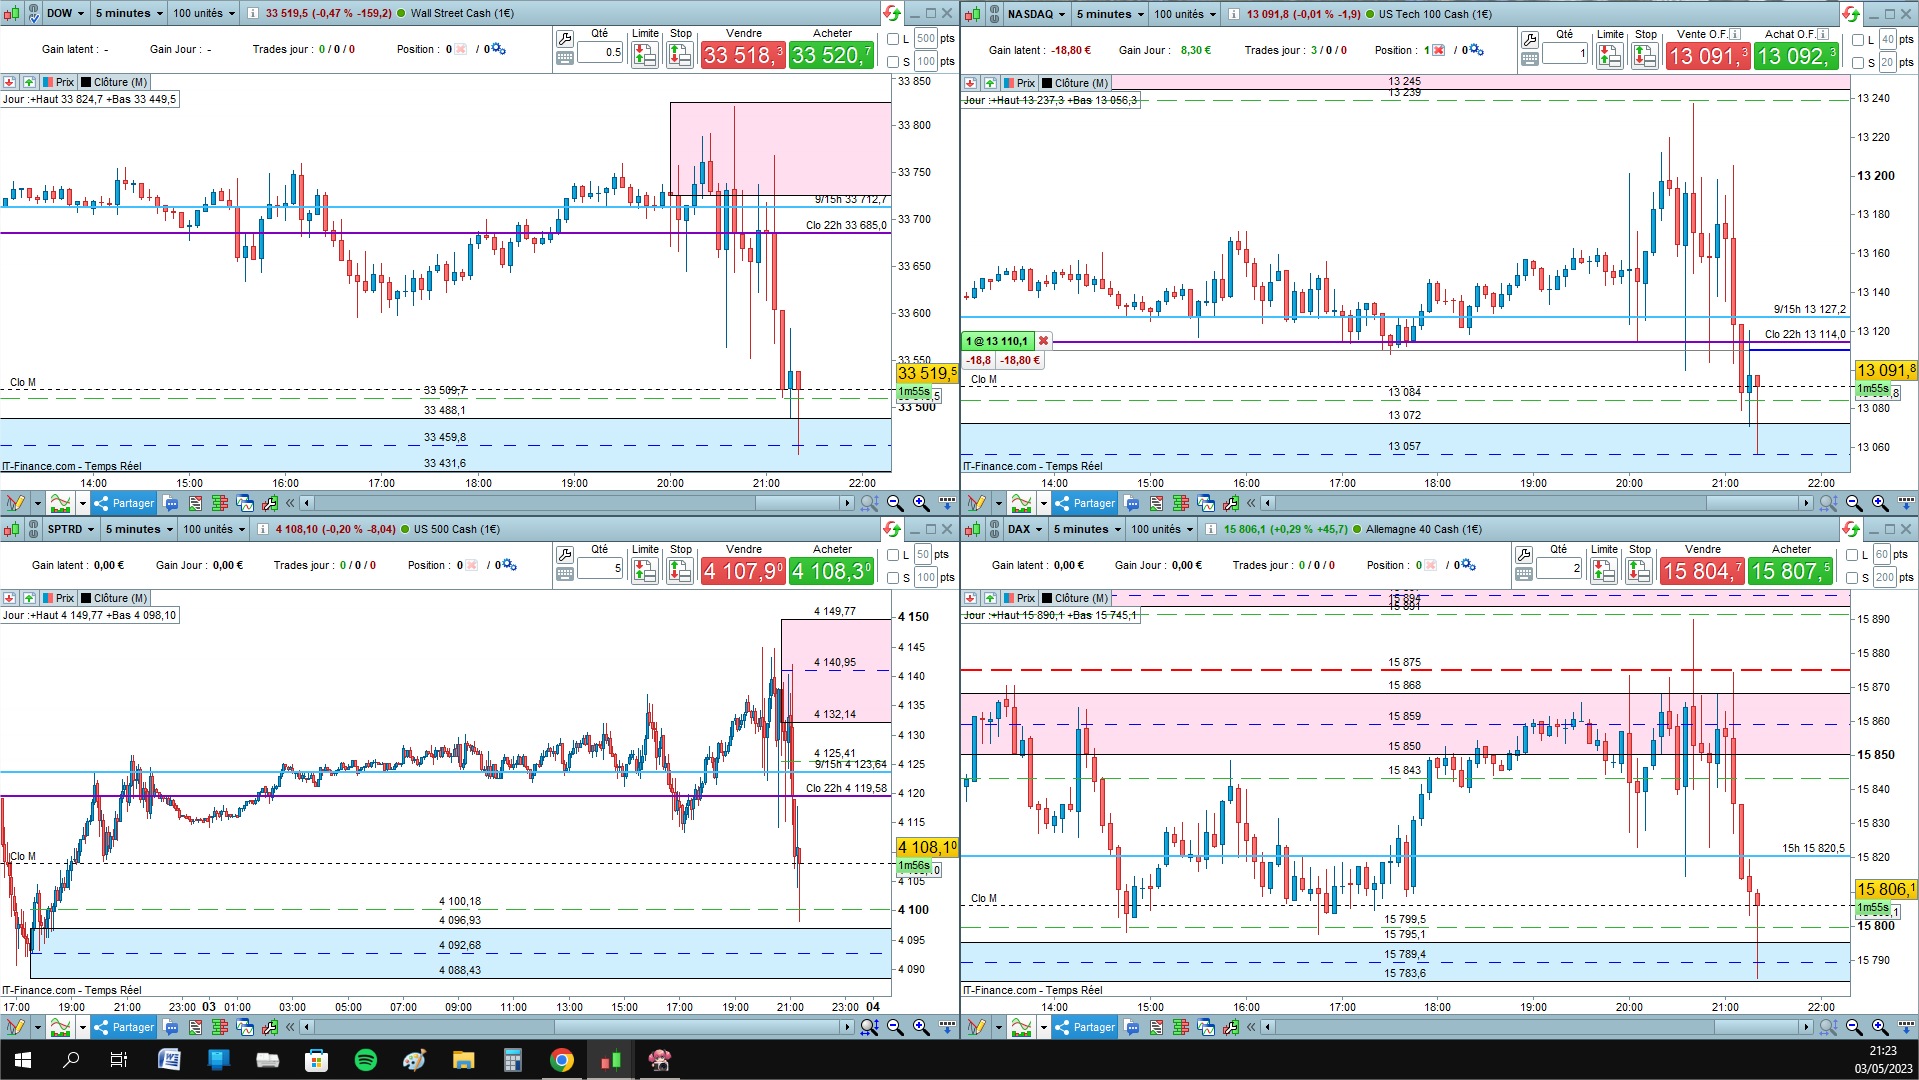The width and height of the screenshot is (1919, 1080).
Task: Click the Limite order icon on SPTRD
Action: tap(645, 571)
